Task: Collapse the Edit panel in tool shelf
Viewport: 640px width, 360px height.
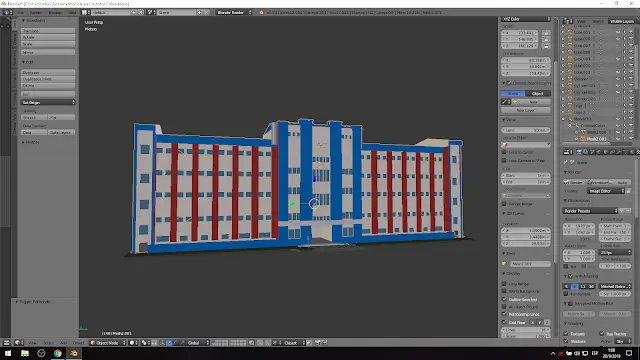Action: 23,62
